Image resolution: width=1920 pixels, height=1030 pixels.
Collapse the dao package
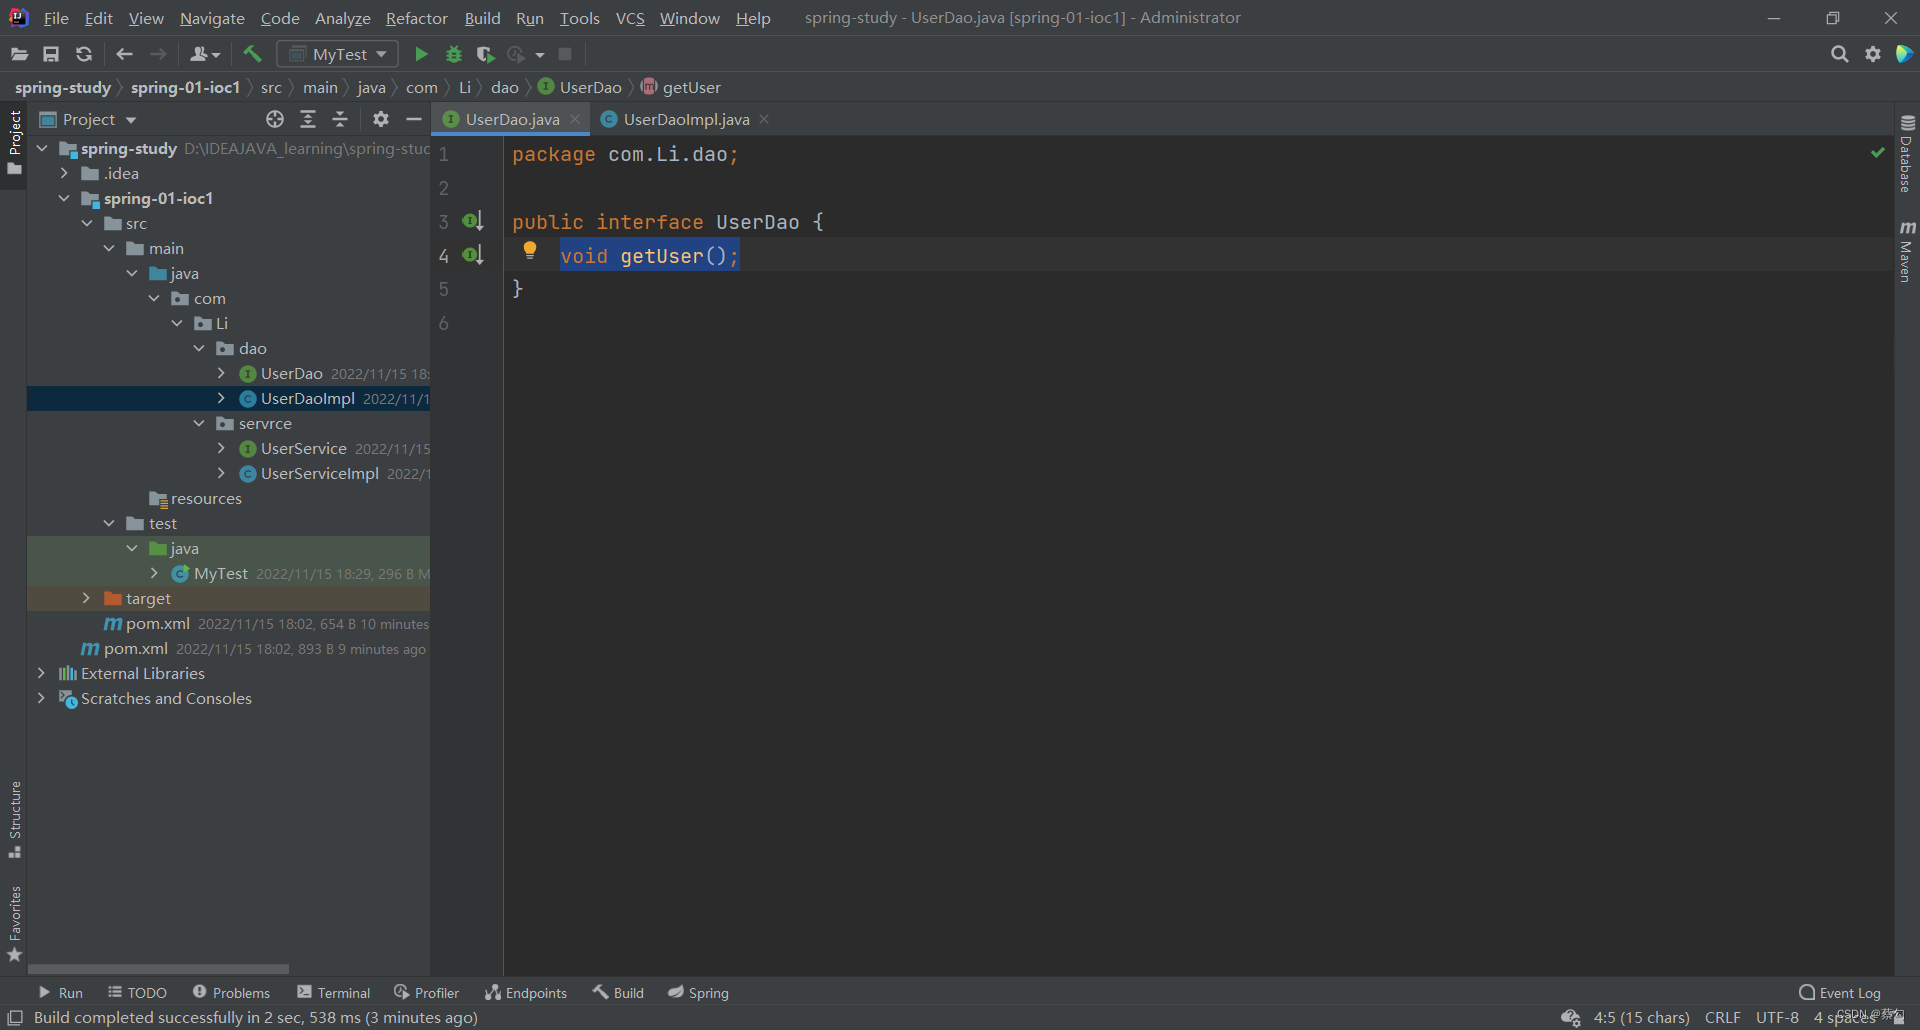point(199,348)
